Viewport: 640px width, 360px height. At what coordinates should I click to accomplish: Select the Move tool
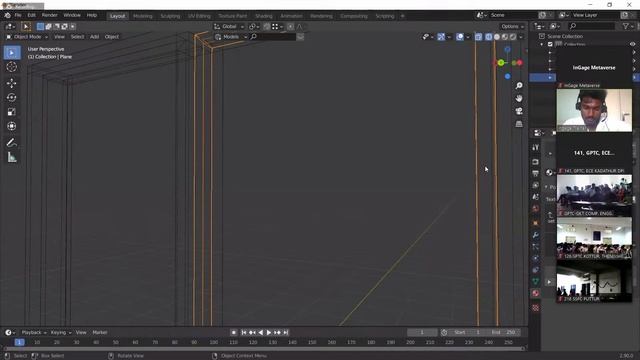[12, 83]
